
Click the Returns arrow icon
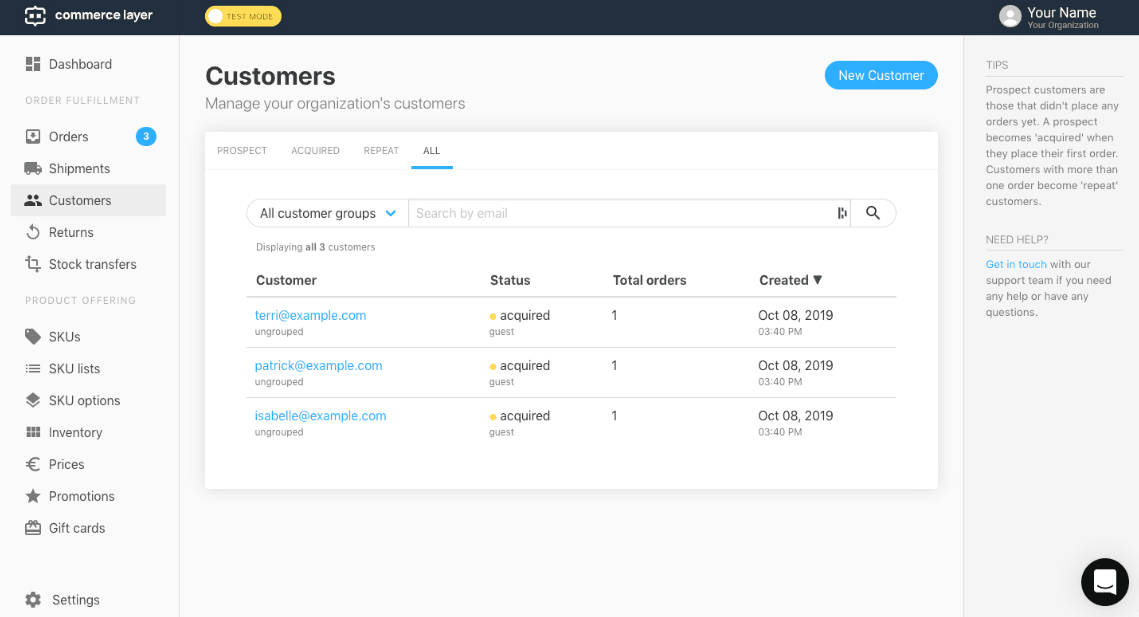coord(33,233)
